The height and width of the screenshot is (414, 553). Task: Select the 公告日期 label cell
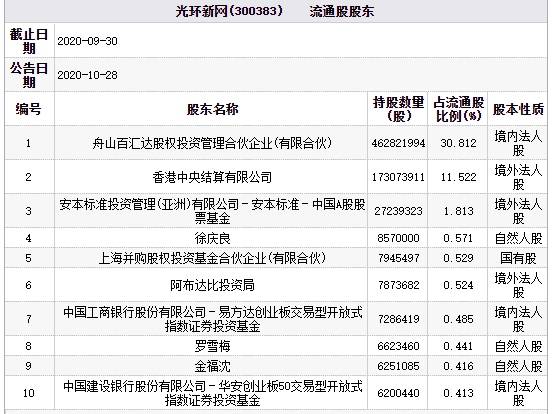point(29,75)
